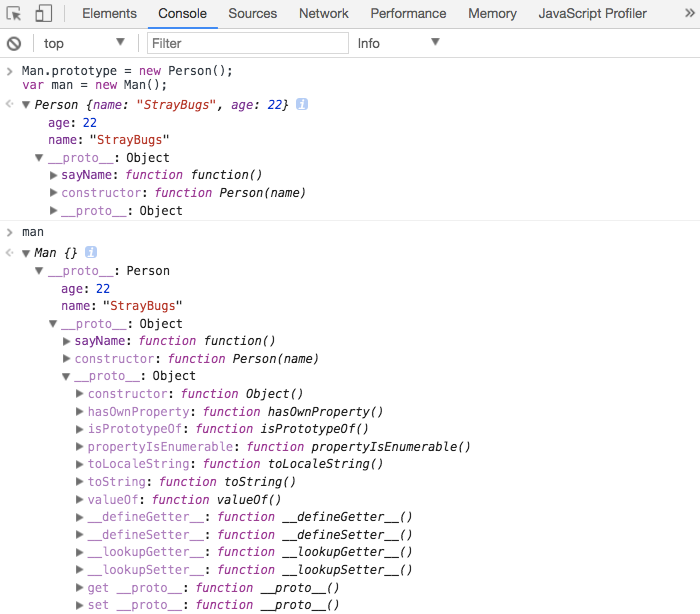Select the Console tab
This screenshot has width=700, height=614.
click(x=182, y=13)
